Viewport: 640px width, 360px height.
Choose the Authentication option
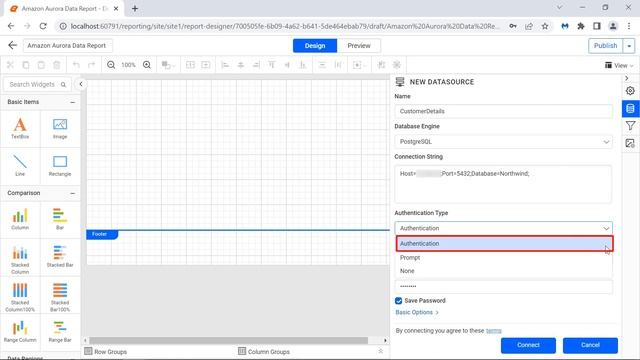pyautogui.click(x=504, y=244)
